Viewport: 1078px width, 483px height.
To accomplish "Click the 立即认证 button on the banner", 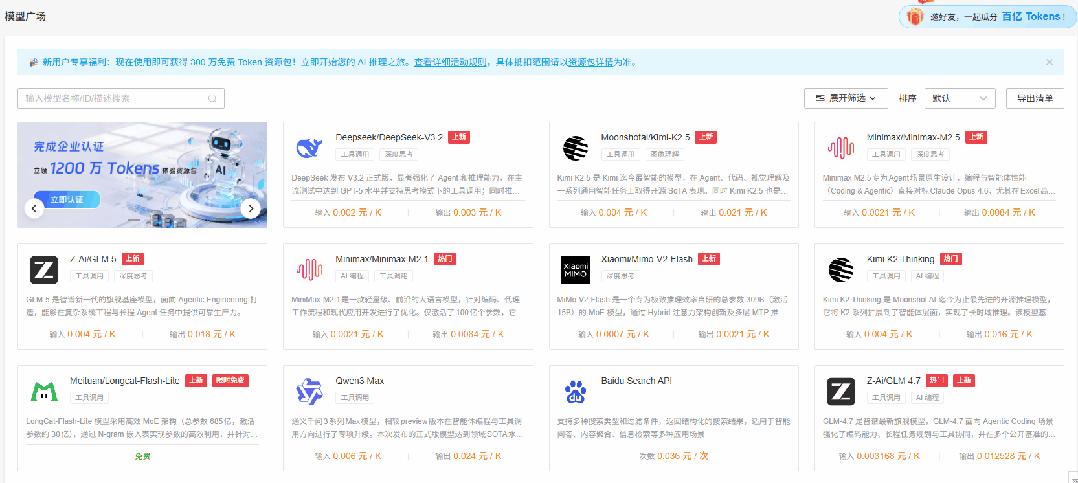I will coord(65,200).
